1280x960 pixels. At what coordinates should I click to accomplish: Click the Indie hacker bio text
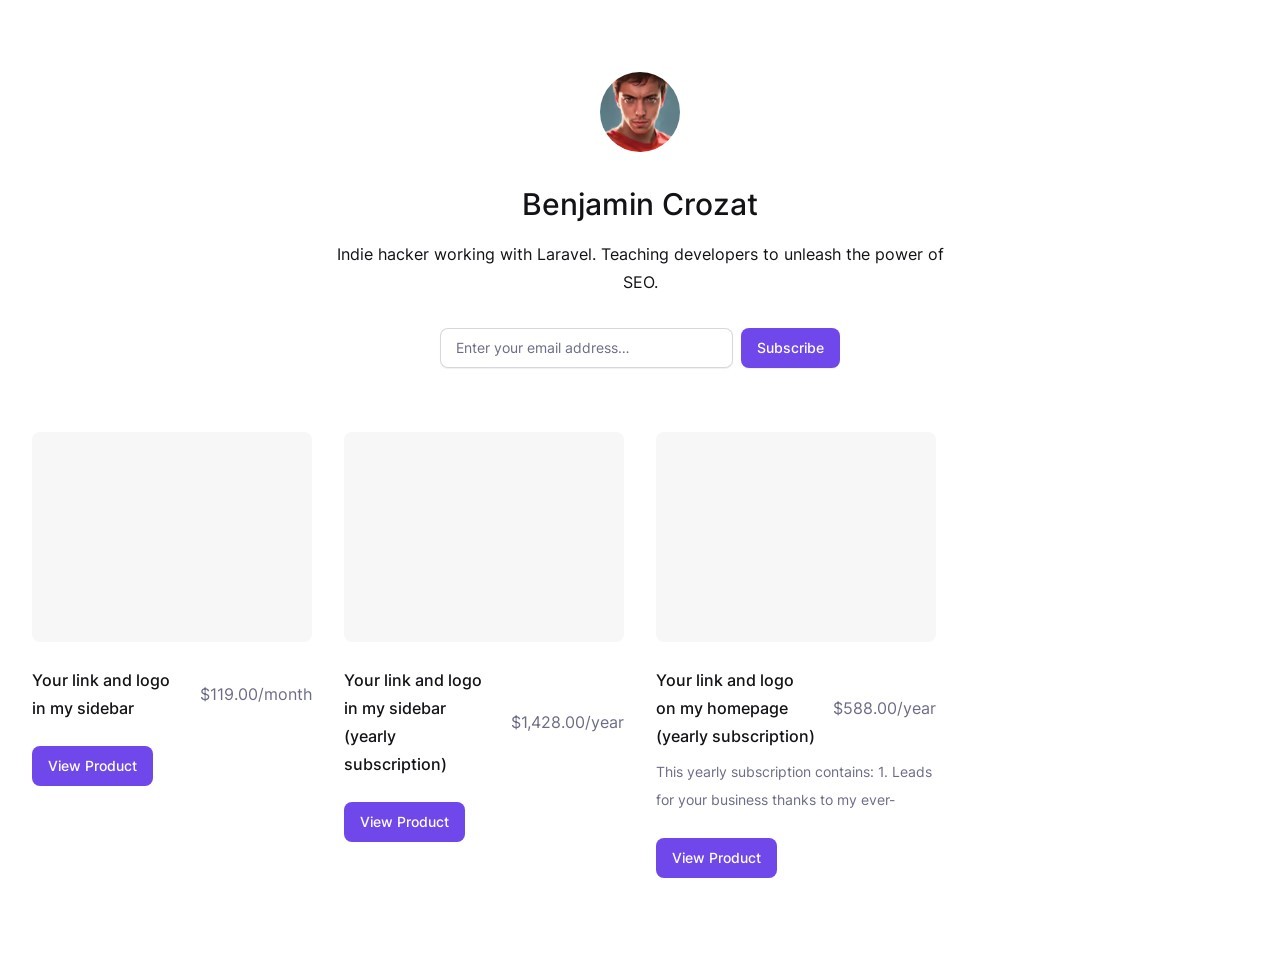pos(640,268)
